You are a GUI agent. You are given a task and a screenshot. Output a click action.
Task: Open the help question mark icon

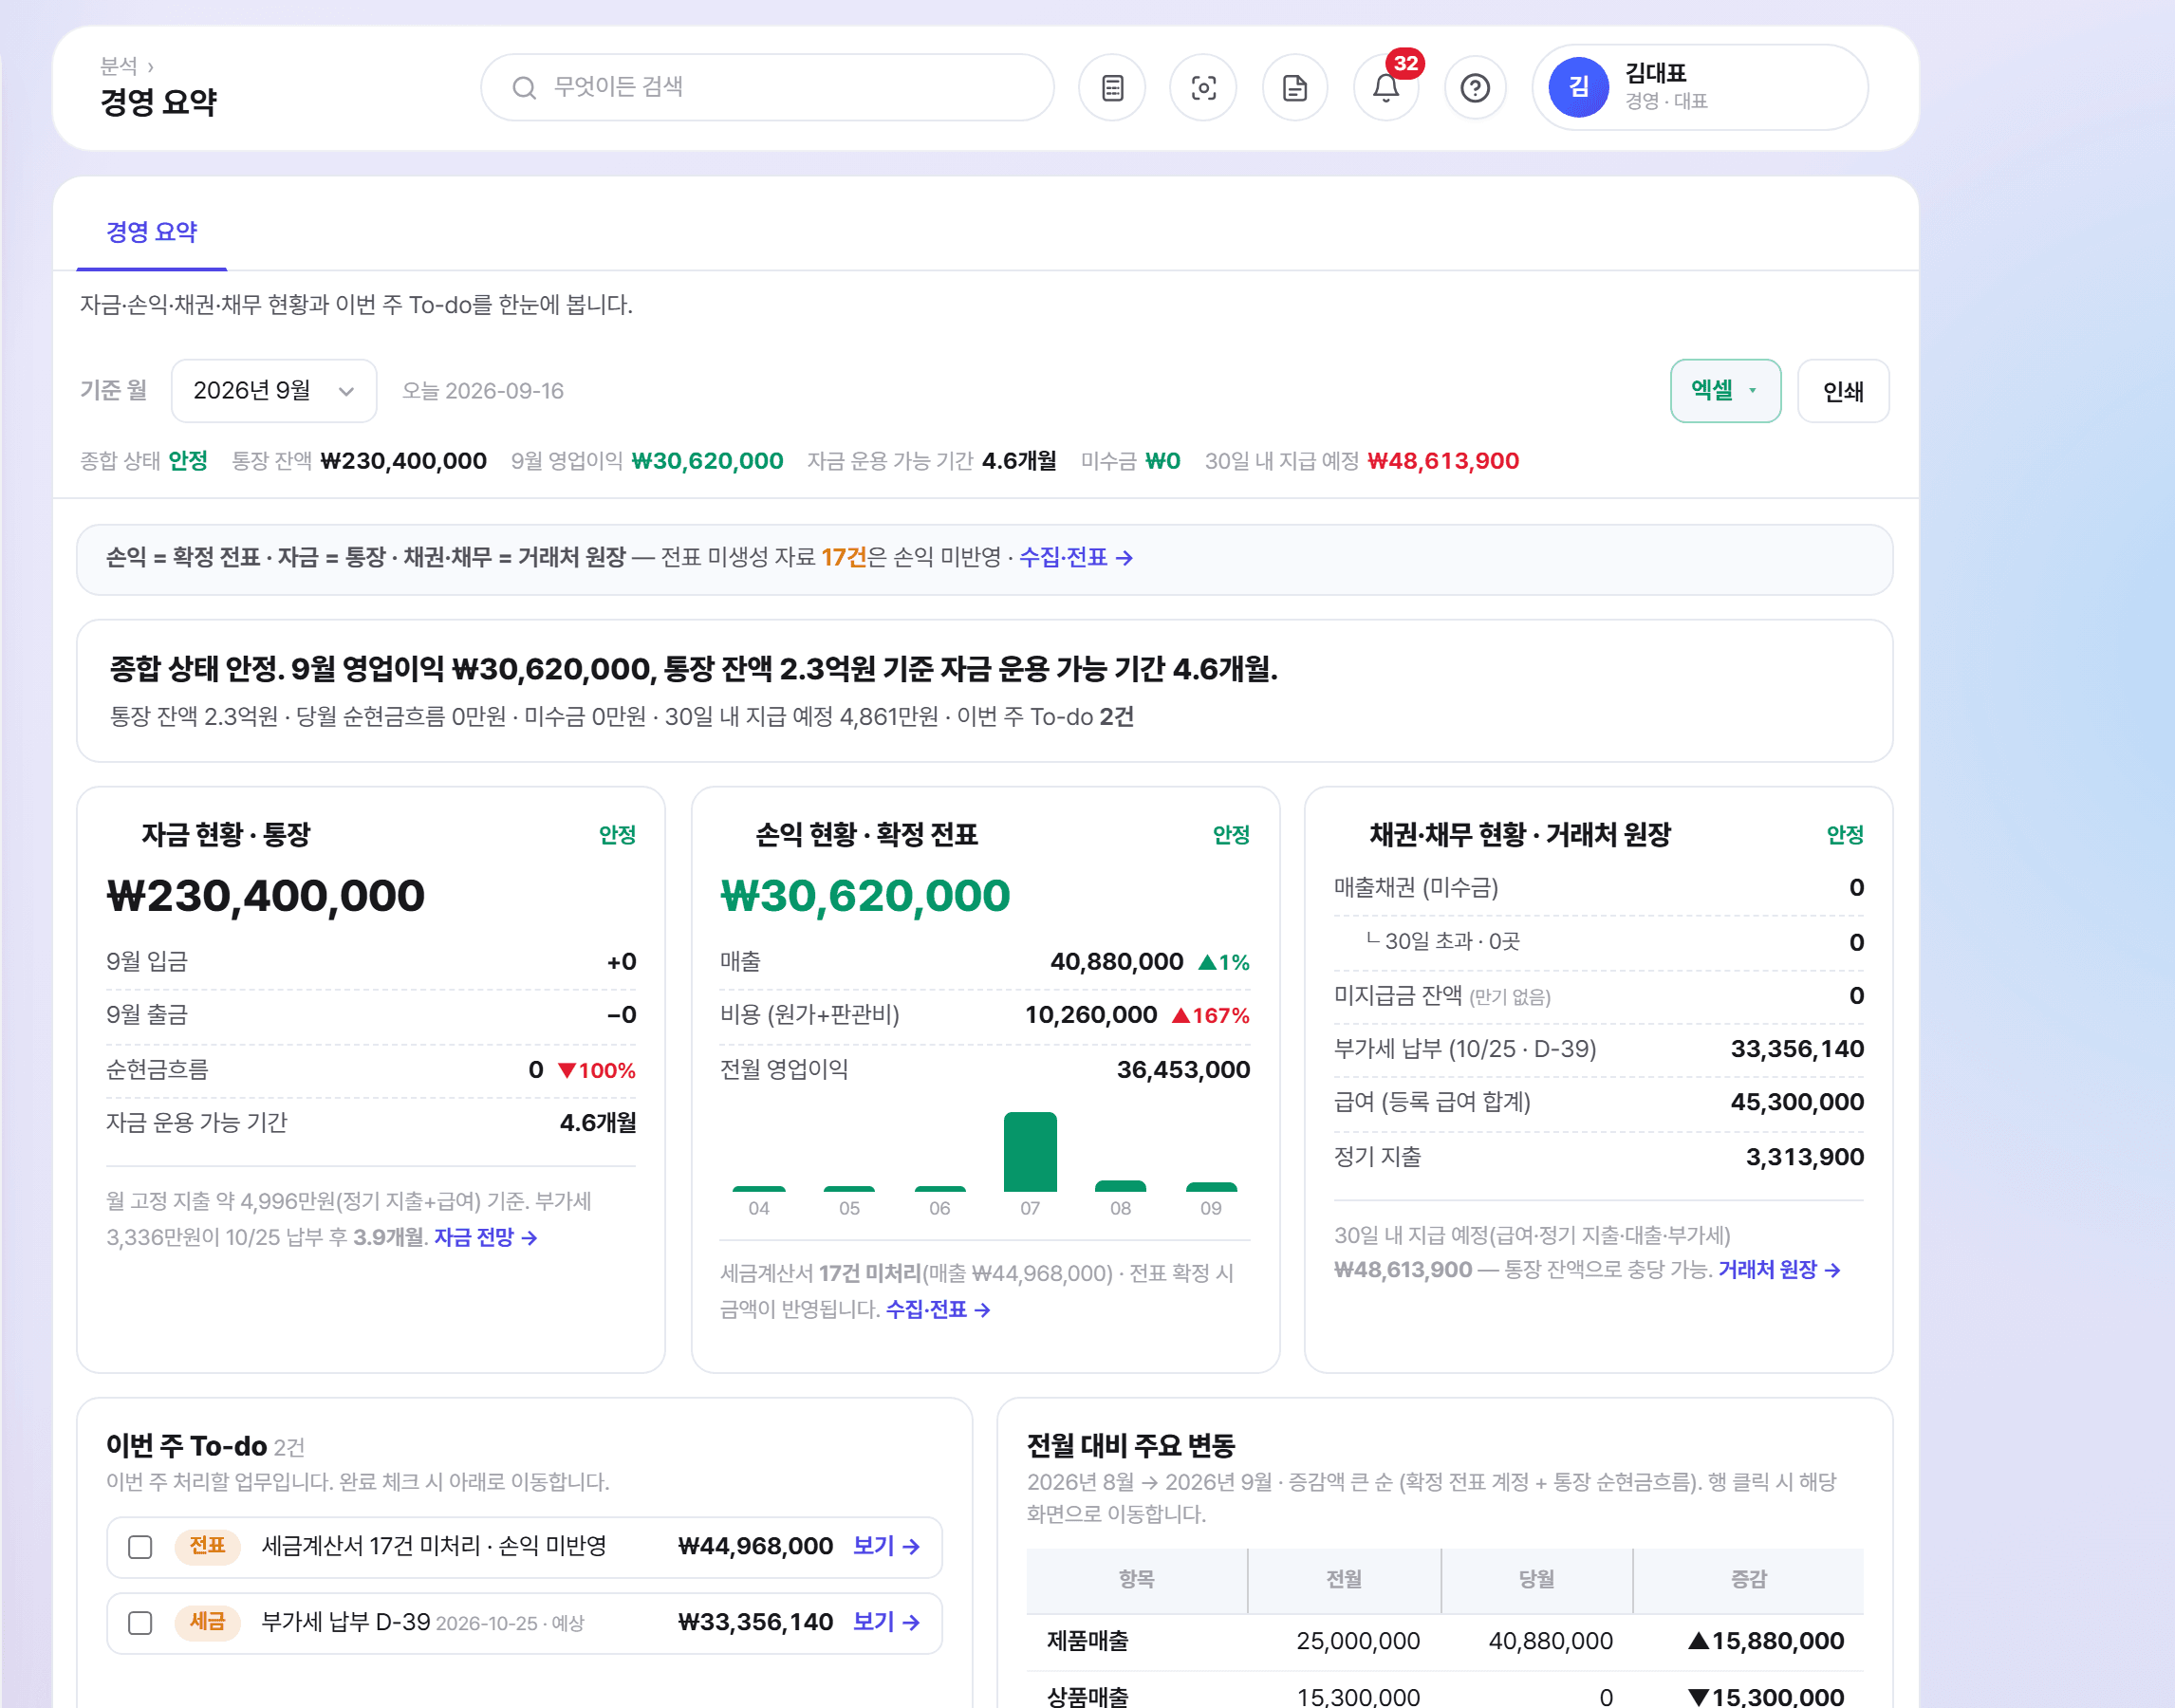tap(1475, 88)
